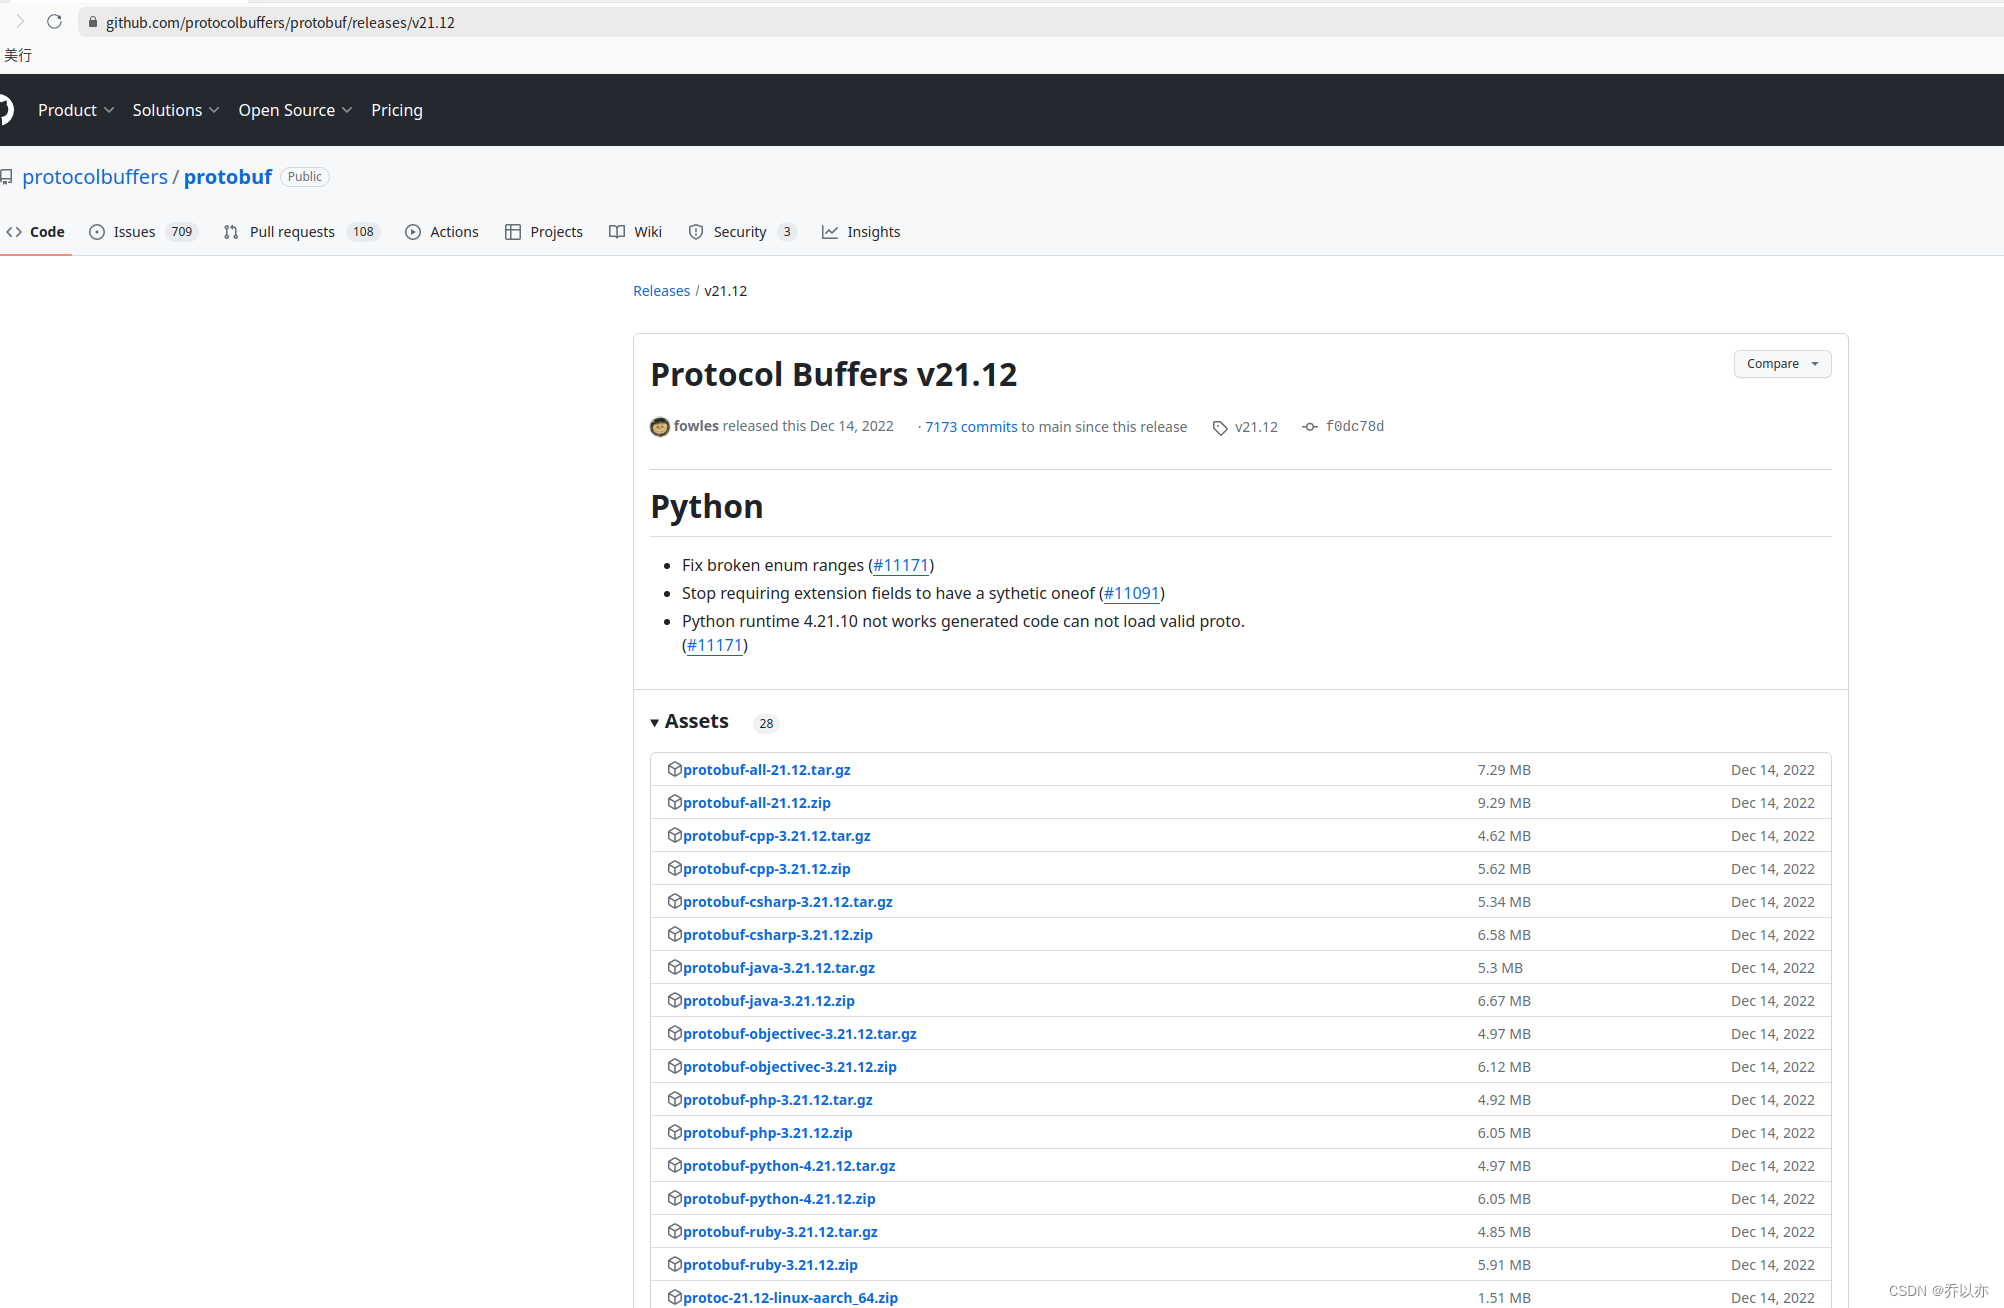Screen dimensions: 2004x1308
Task: Download protobuf-python-4.21.12.tar.gz
Action: [x=789, y=1166]
